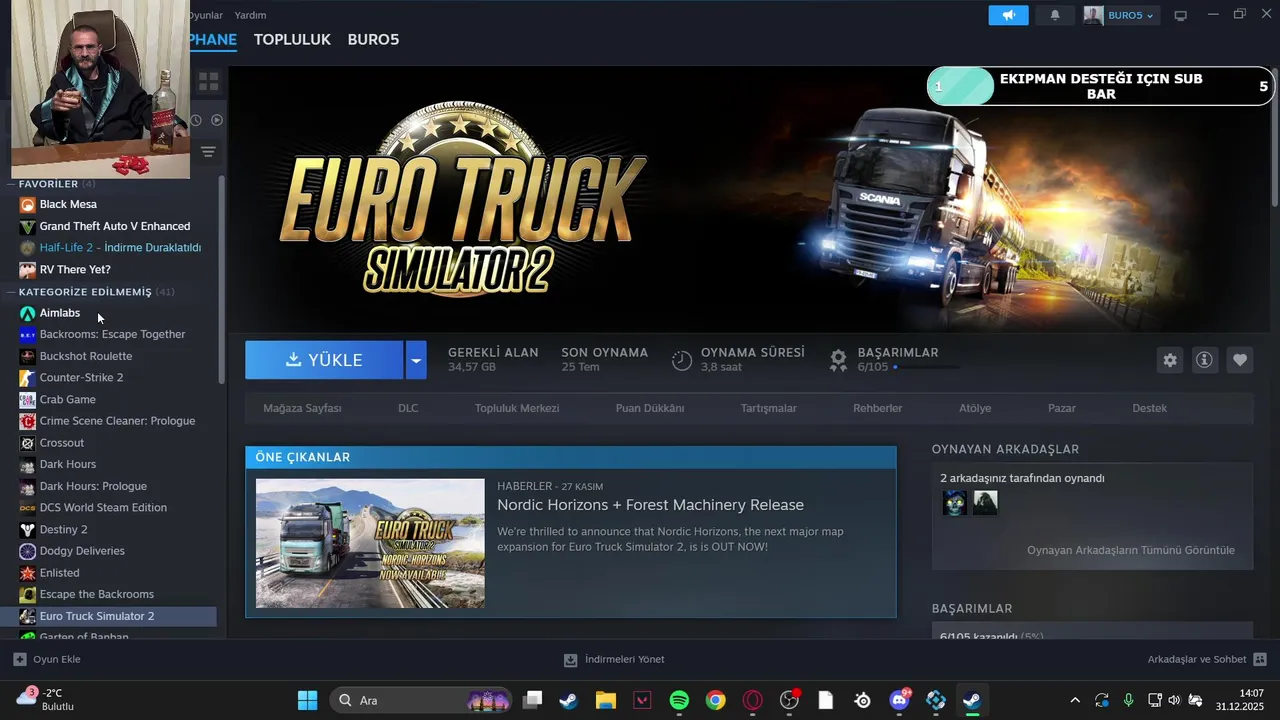
Task: Switch to Big Picture mode icon
Action: tap(1180, 15)
